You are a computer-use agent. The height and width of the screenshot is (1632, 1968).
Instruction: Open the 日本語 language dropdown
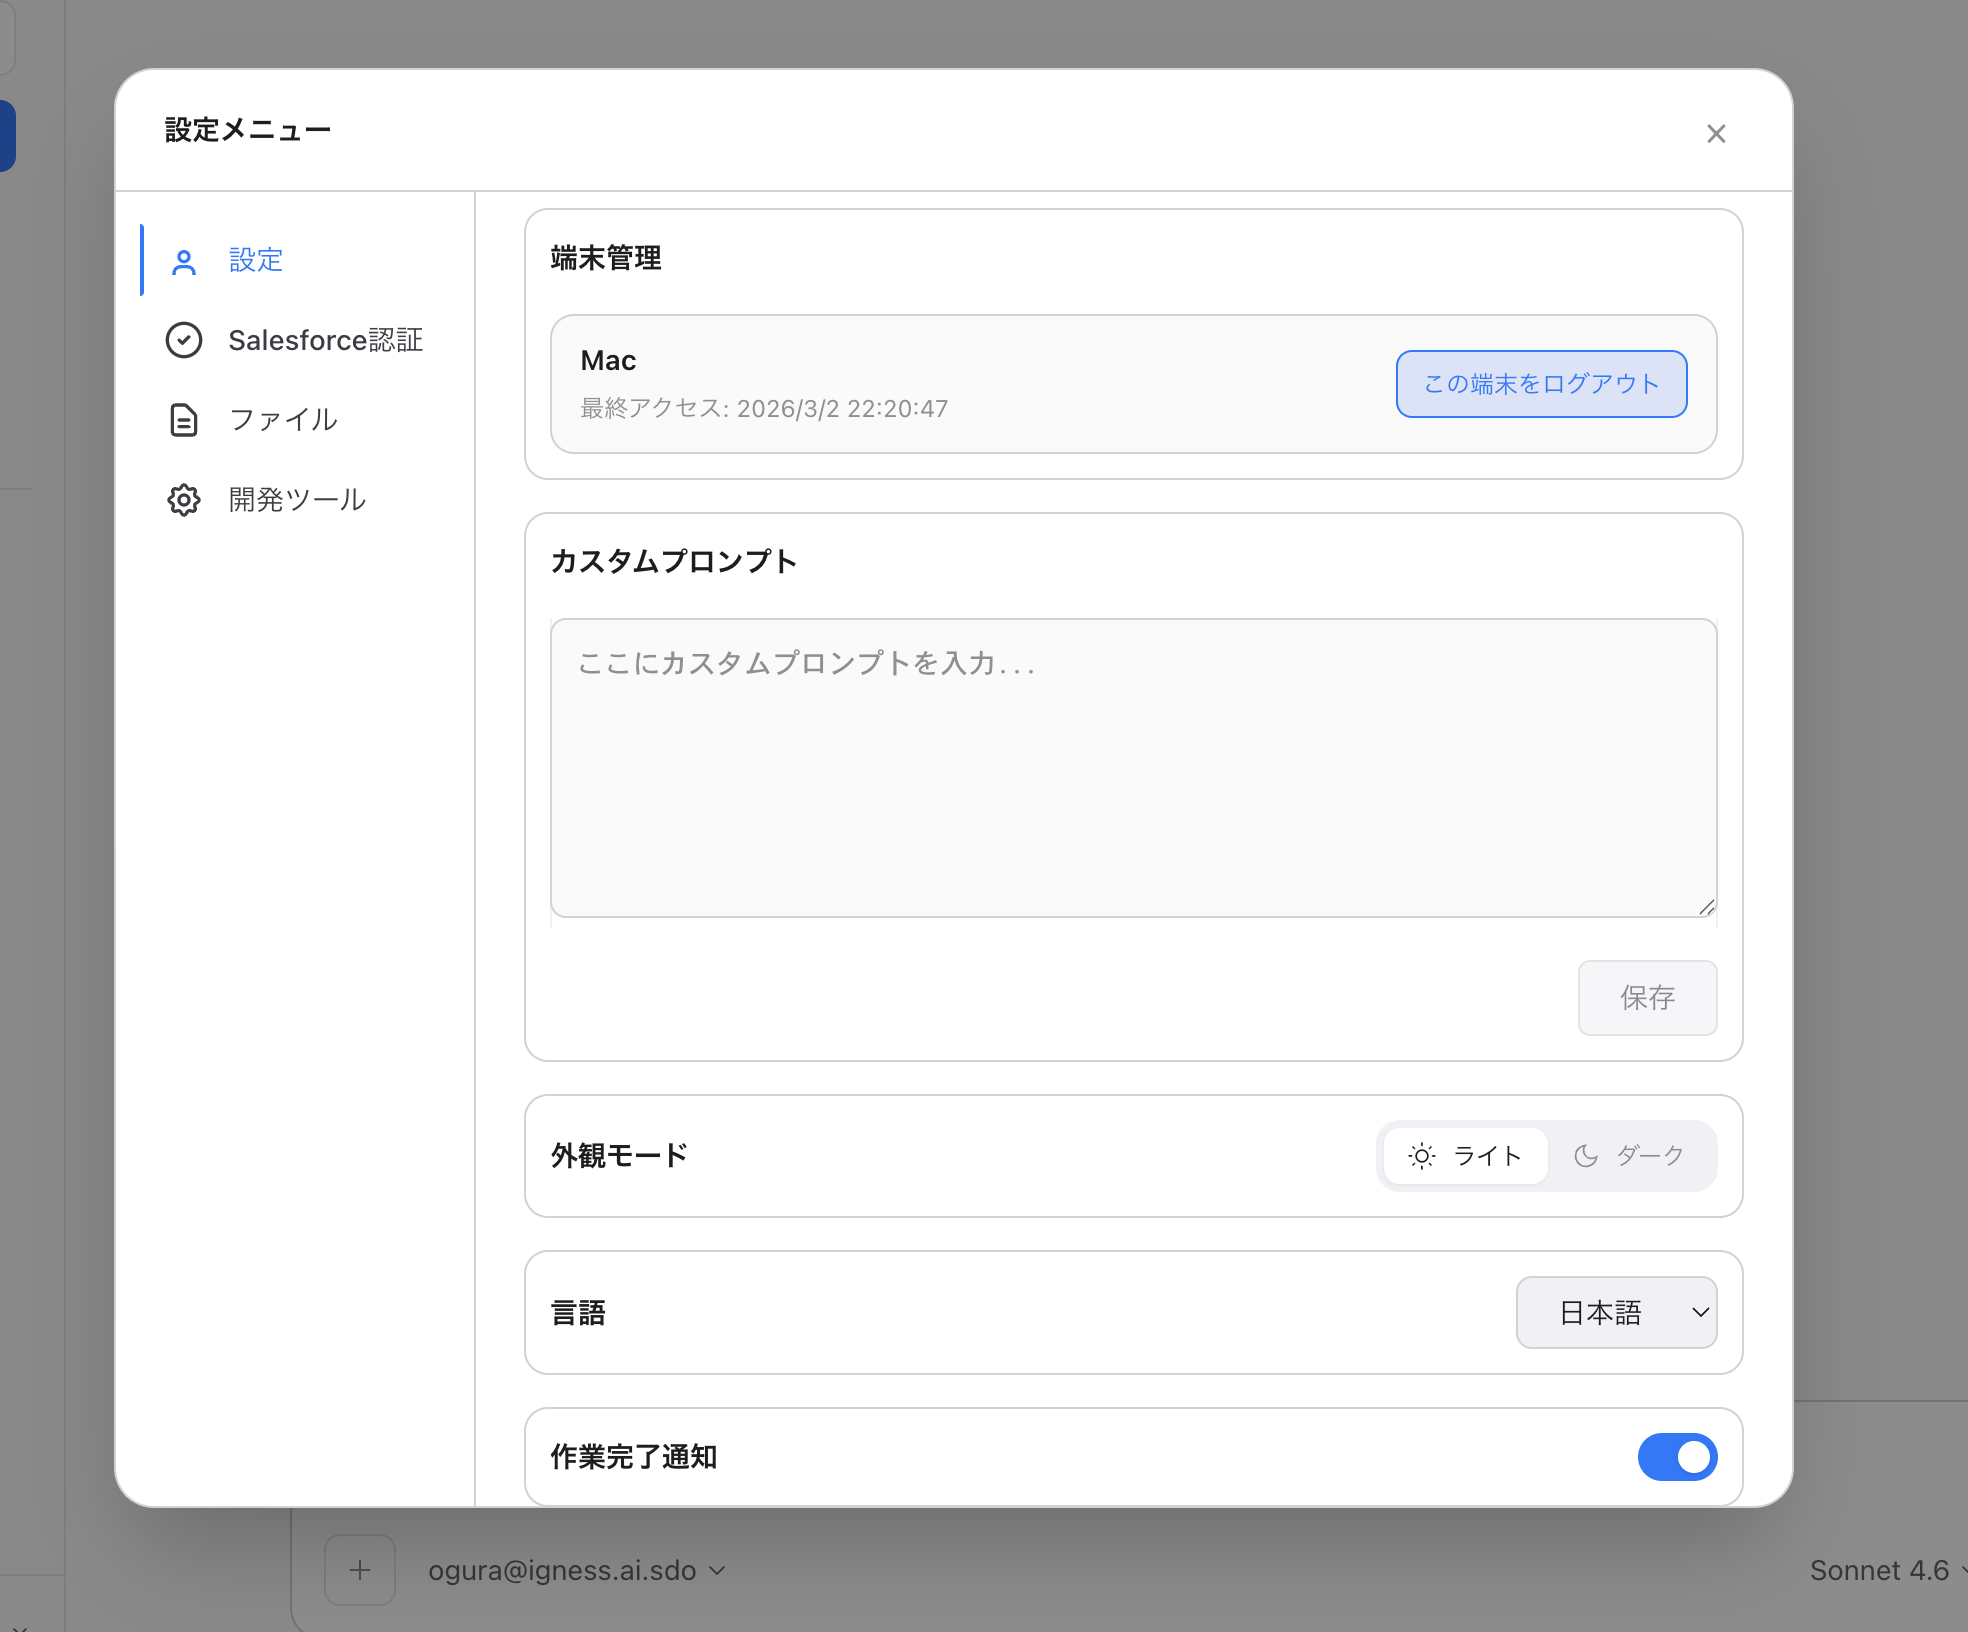[x=1616, y=1312]
